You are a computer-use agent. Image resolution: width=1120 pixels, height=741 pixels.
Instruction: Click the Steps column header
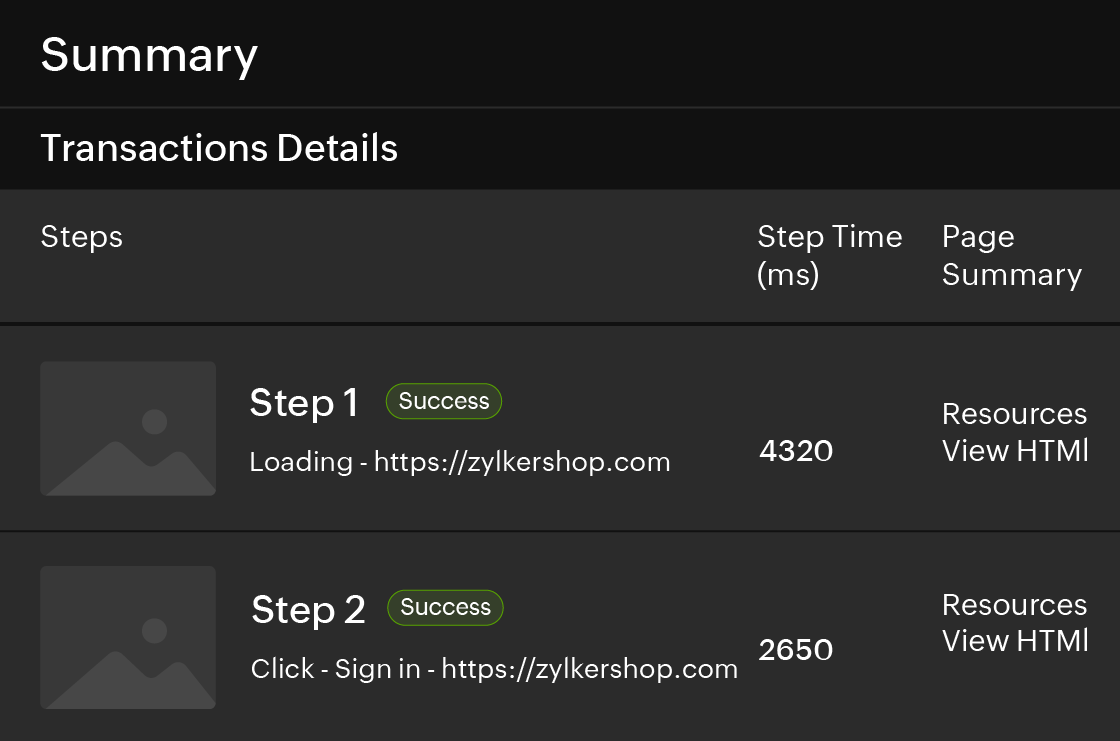(x=82, y=237)
